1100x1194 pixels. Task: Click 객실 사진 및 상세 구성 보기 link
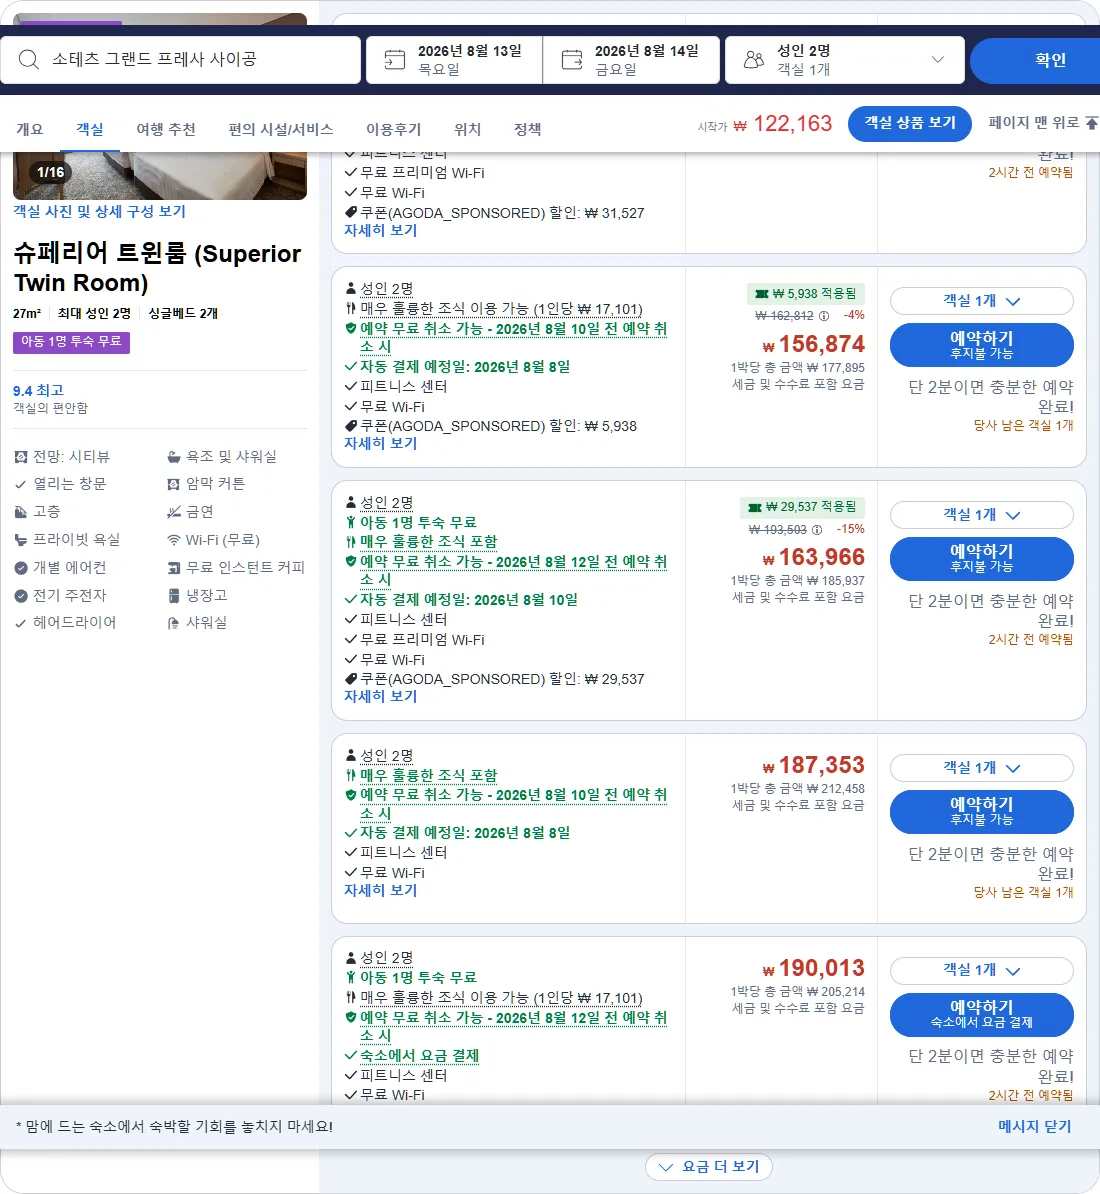(x=100, y=212)
